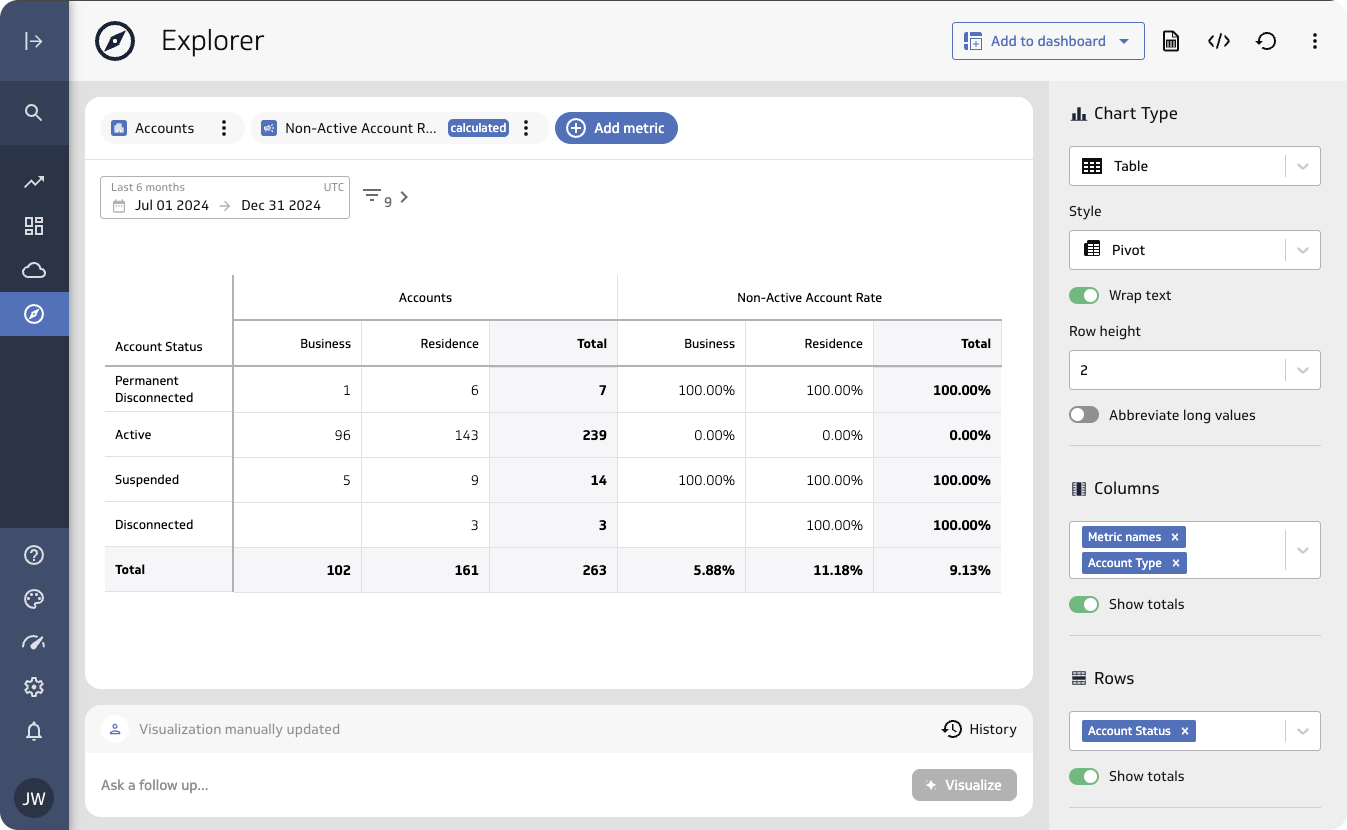
Task: Open the Add to dashboard dropdown arrow
Action: [1124, 41]
